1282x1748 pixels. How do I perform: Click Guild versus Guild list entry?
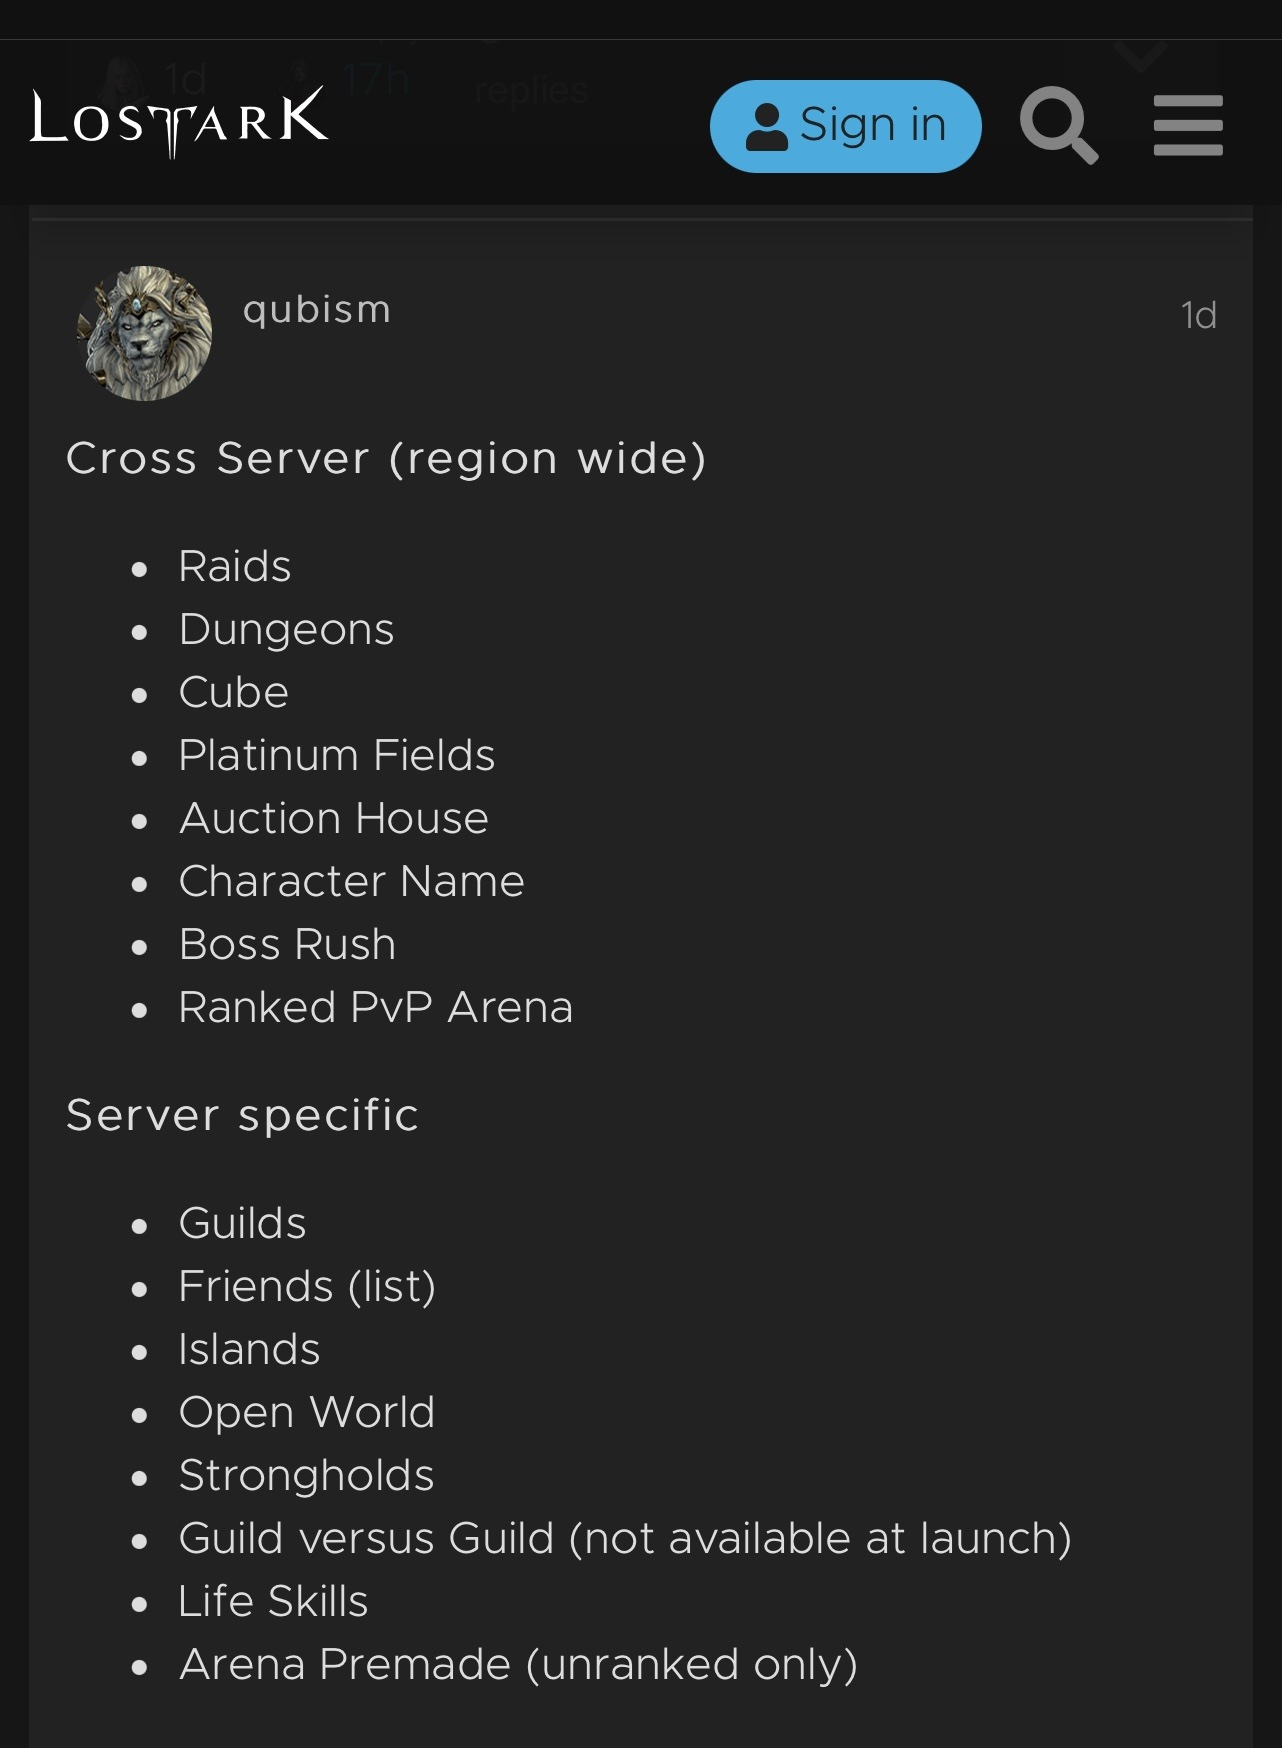click(x=625, y=1539)
